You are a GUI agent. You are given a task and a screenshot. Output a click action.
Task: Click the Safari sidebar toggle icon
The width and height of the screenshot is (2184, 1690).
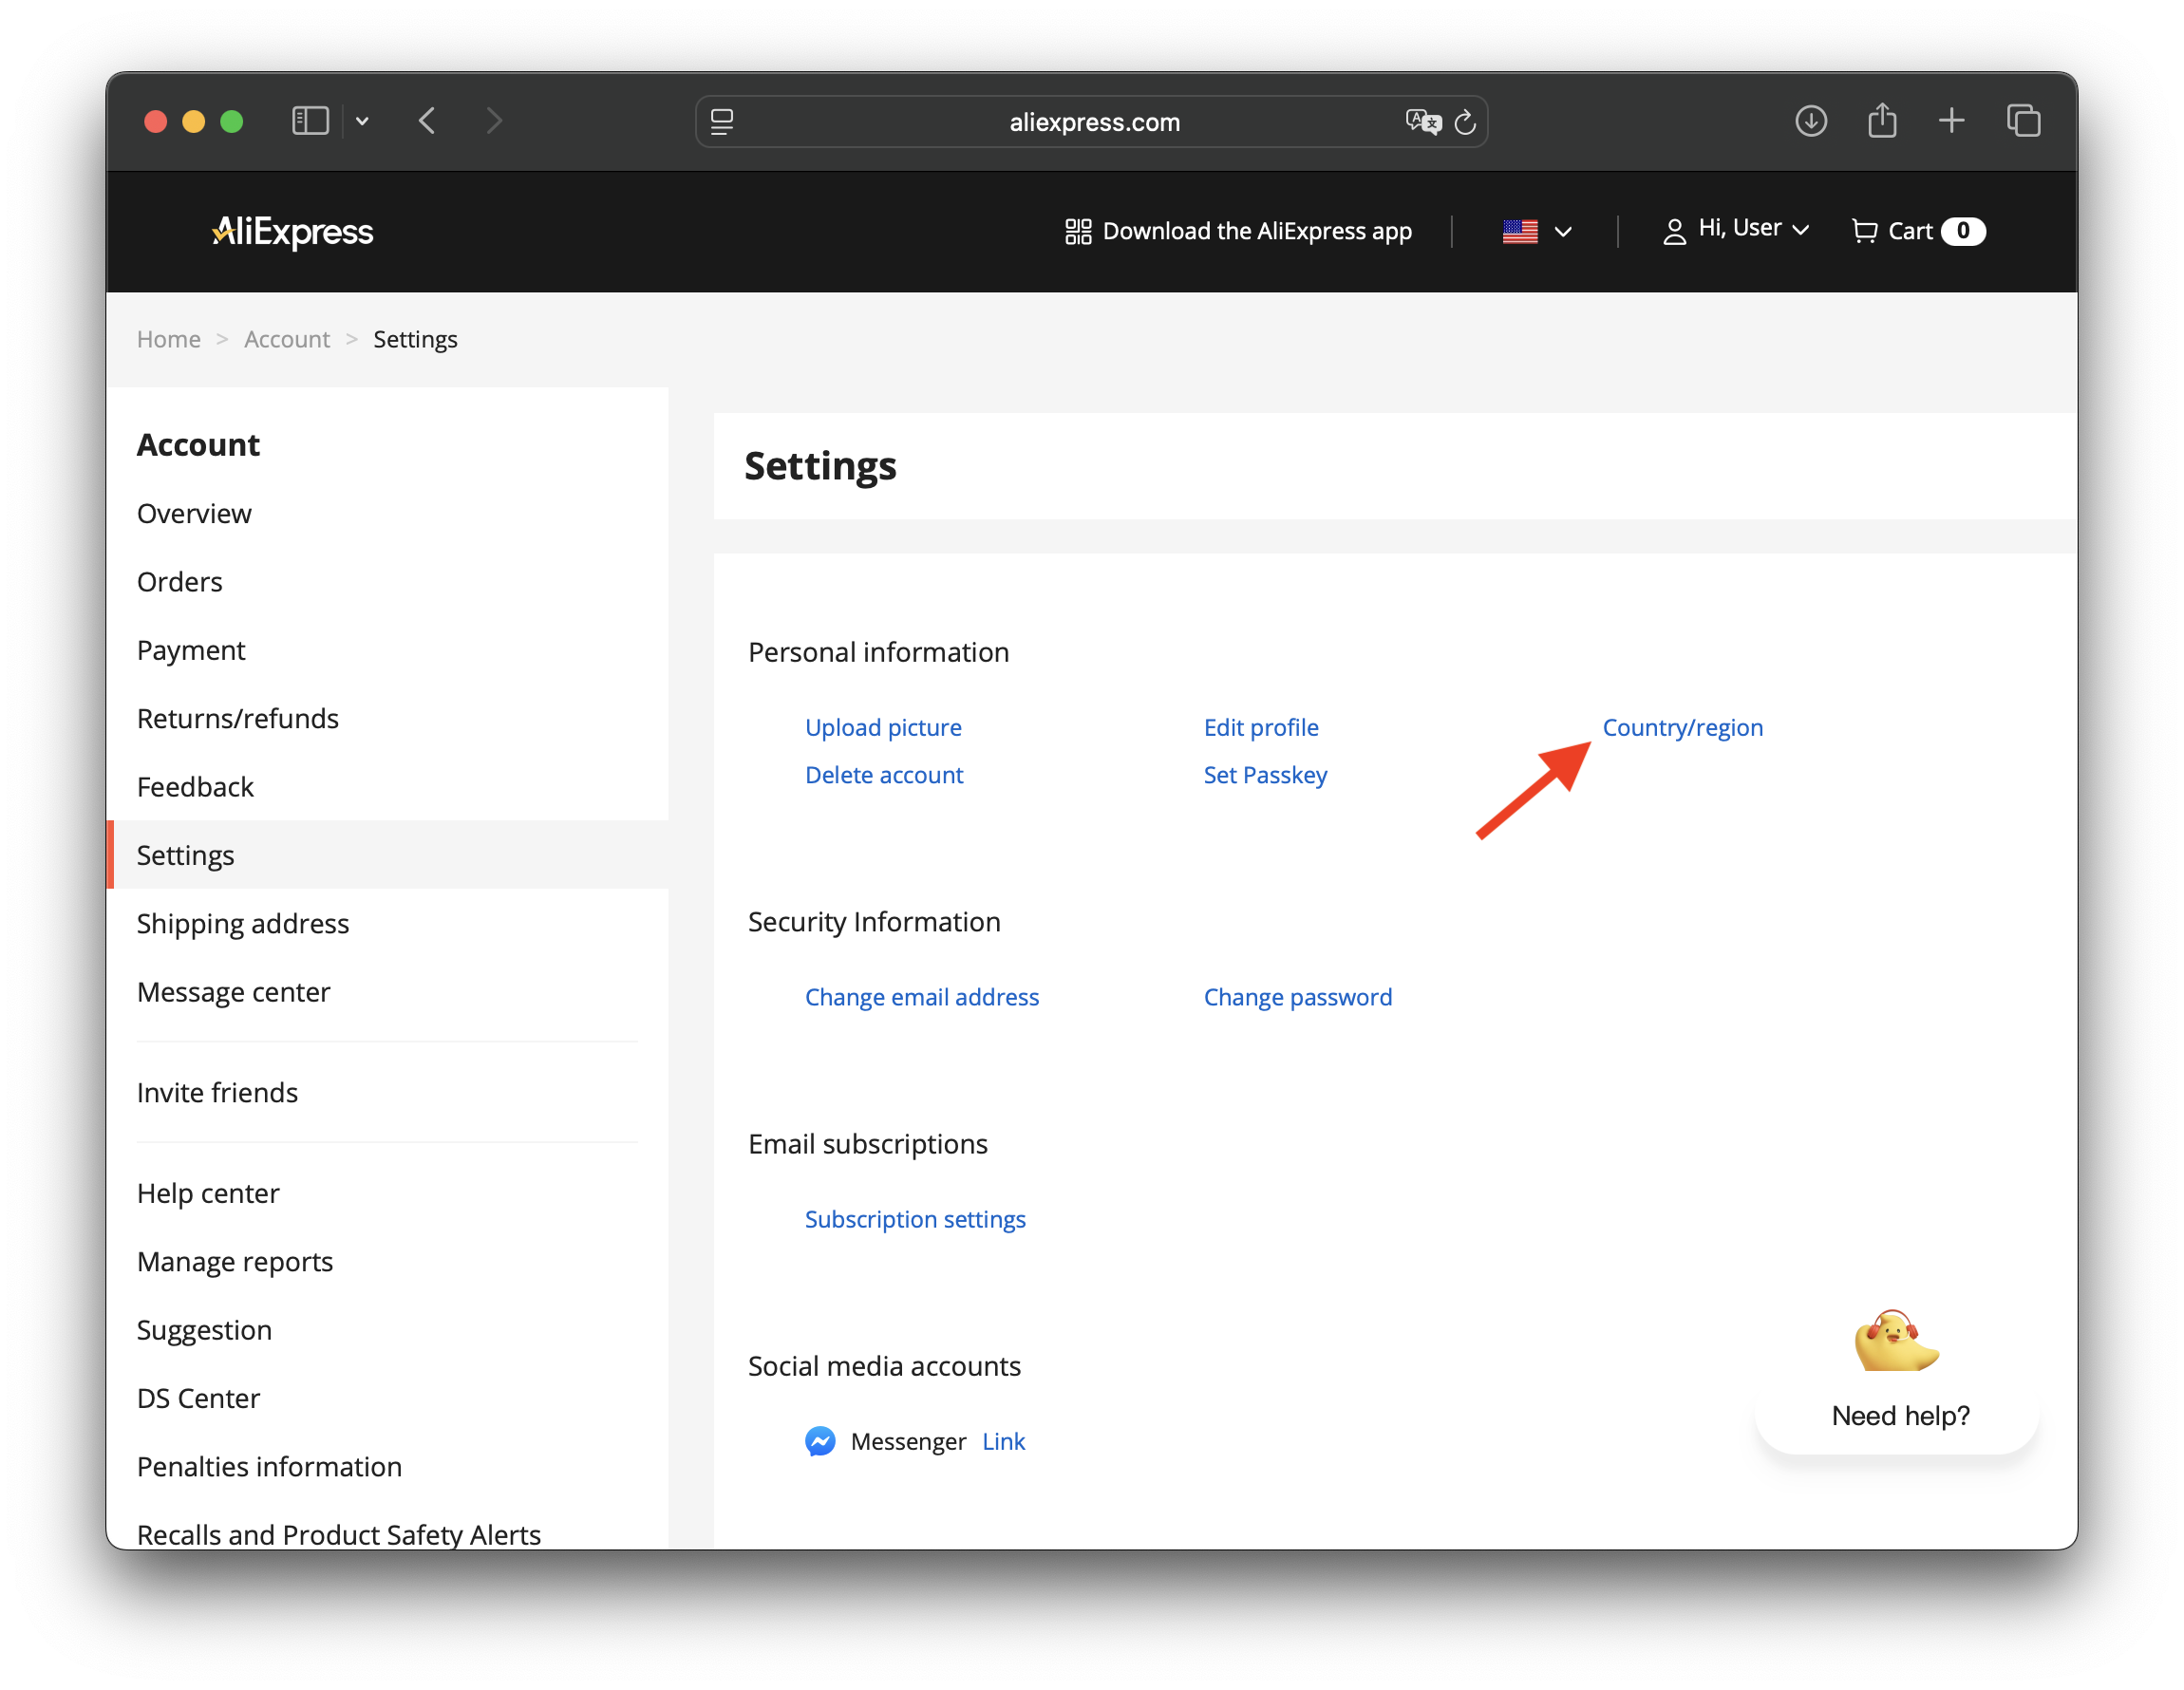coord(310,121)
